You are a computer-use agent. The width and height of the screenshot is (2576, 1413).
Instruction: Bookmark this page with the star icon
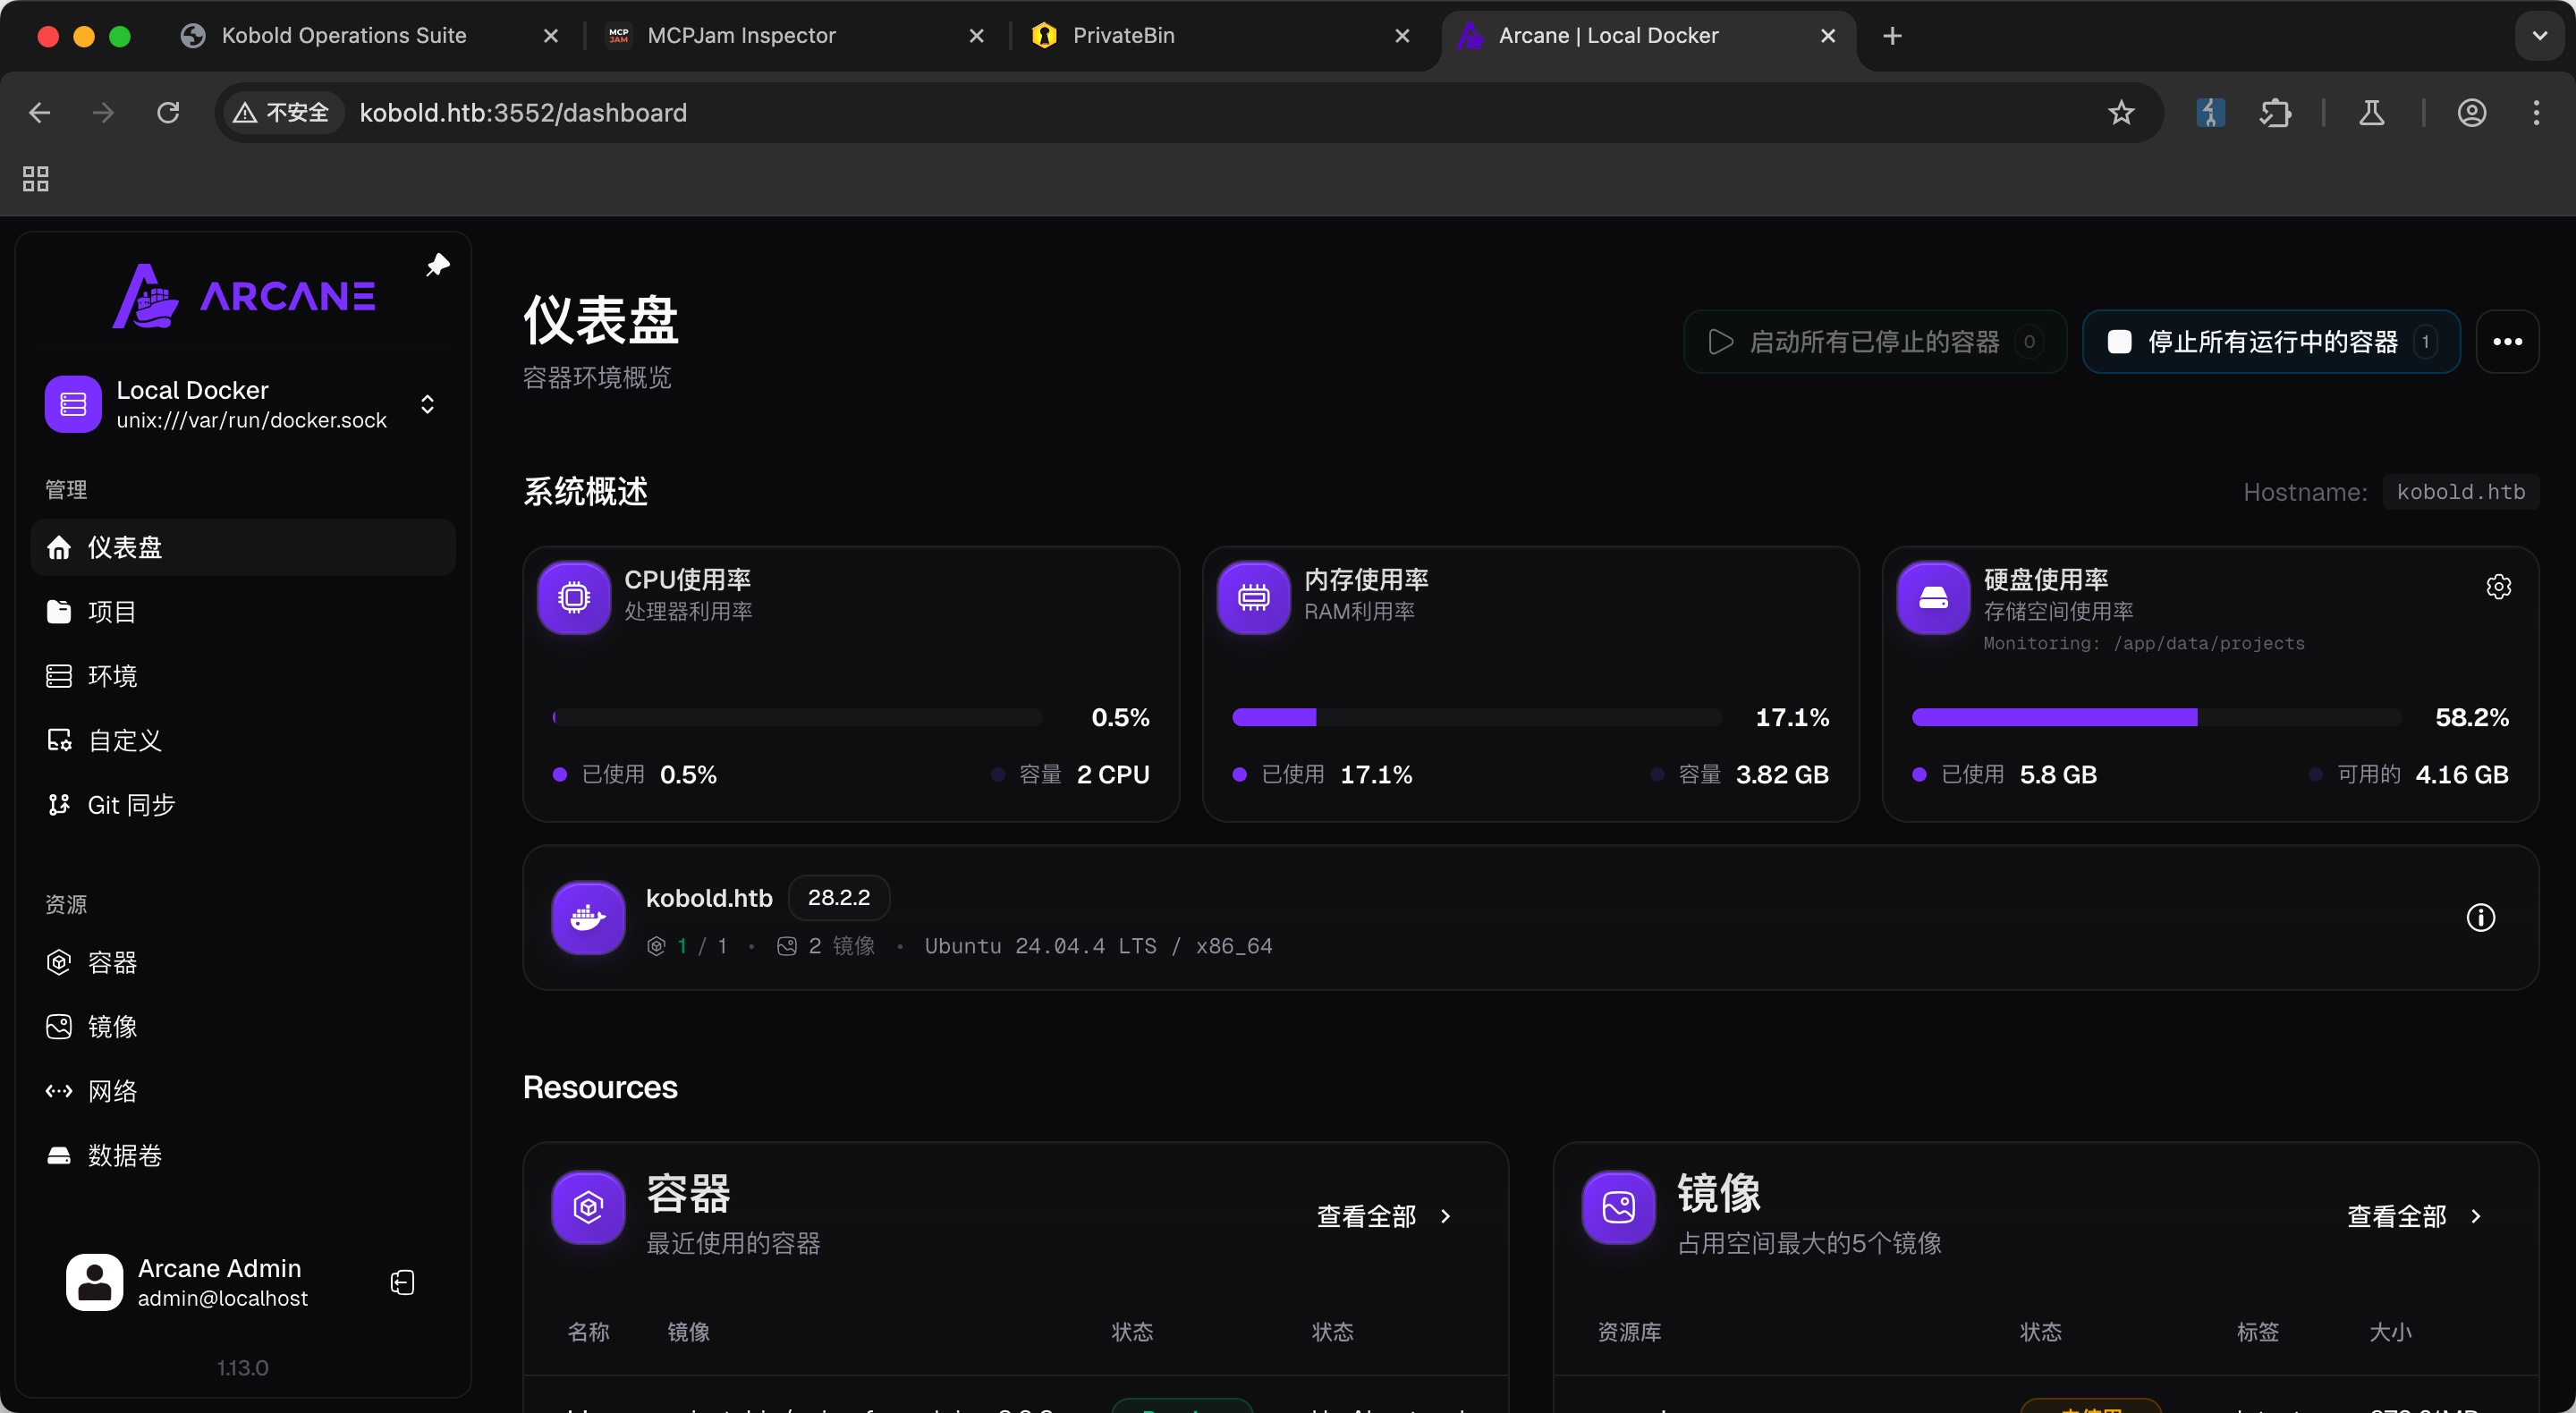pos(2120,113)
